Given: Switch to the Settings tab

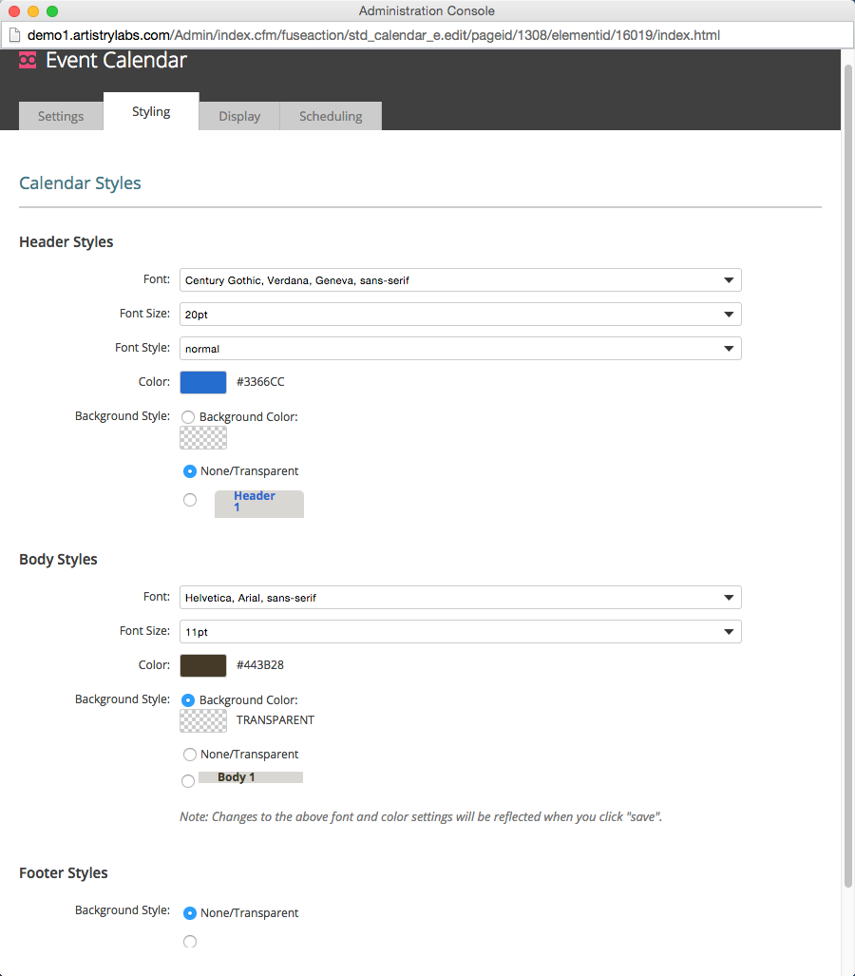Looking at the screenshot, I should click(x=60, y=116).
